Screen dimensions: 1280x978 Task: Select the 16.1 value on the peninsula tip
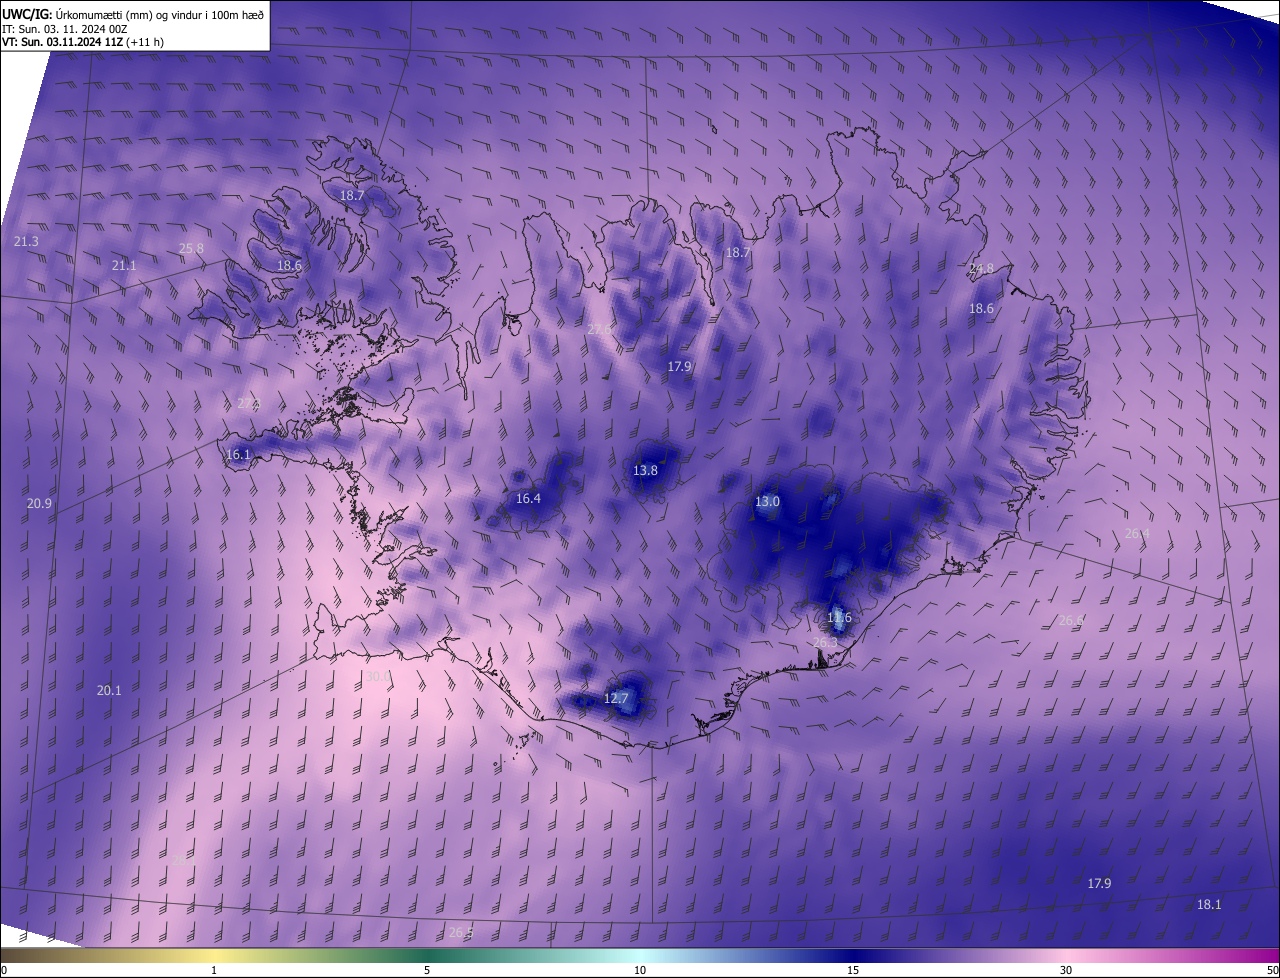coord(238,455)
